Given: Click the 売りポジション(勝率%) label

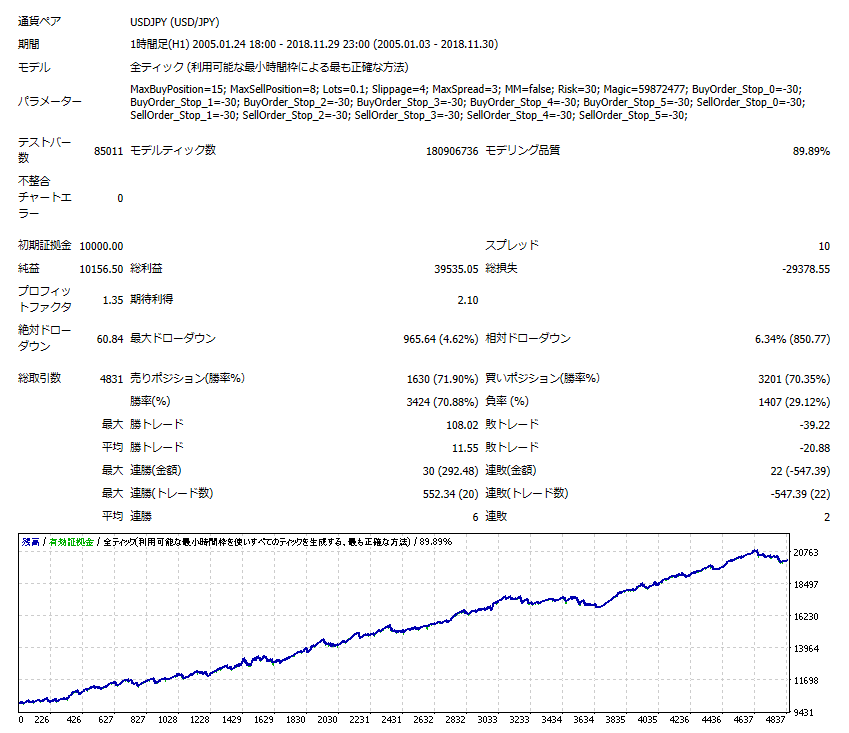Looking at the screenshot, I should pos(187,378).
